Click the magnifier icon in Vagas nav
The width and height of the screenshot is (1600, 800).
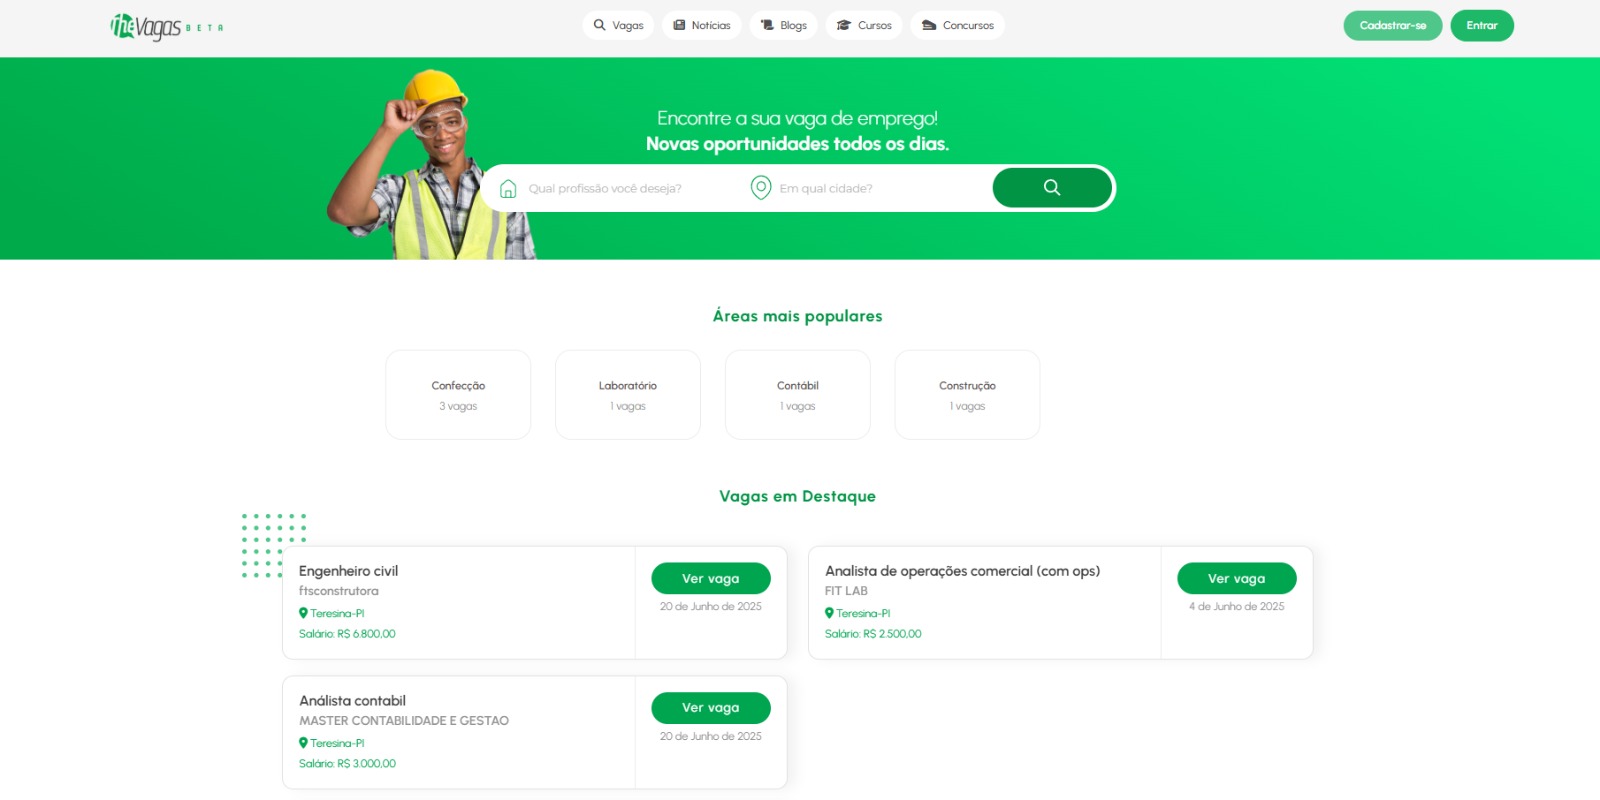599,25
